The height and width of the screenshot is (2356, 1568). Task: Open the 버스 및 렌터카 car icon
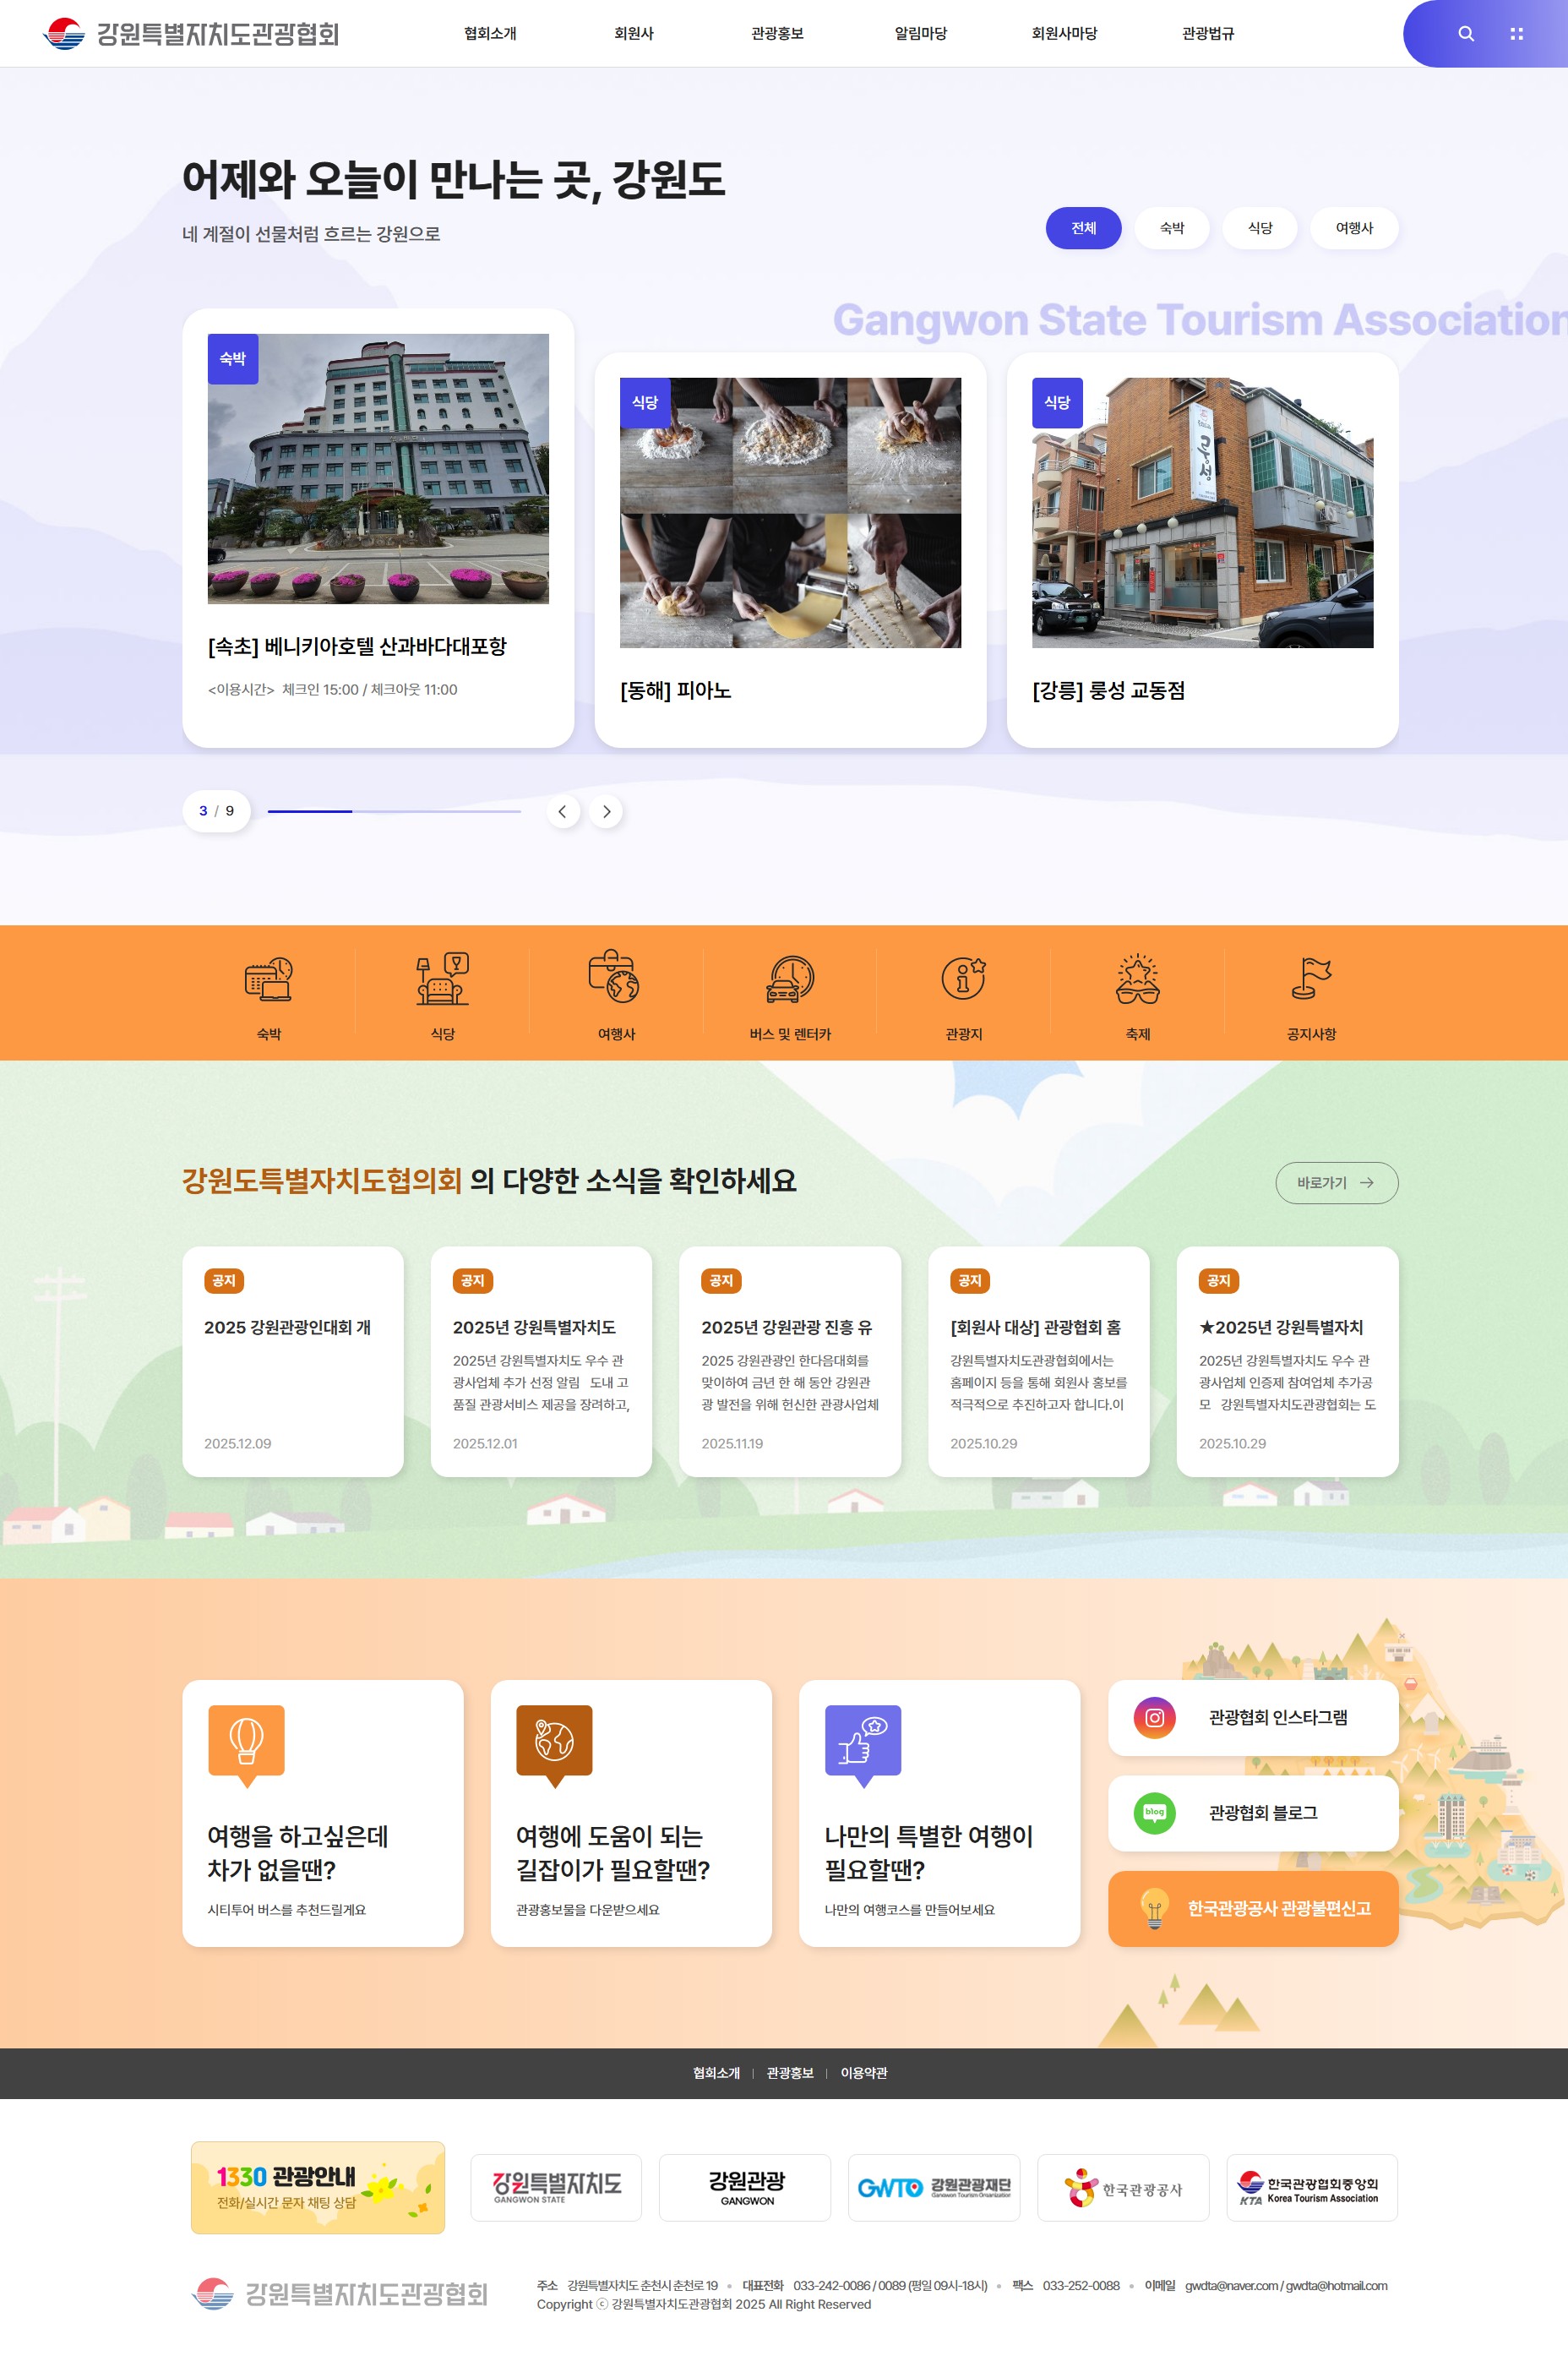[x=790, y=979]
